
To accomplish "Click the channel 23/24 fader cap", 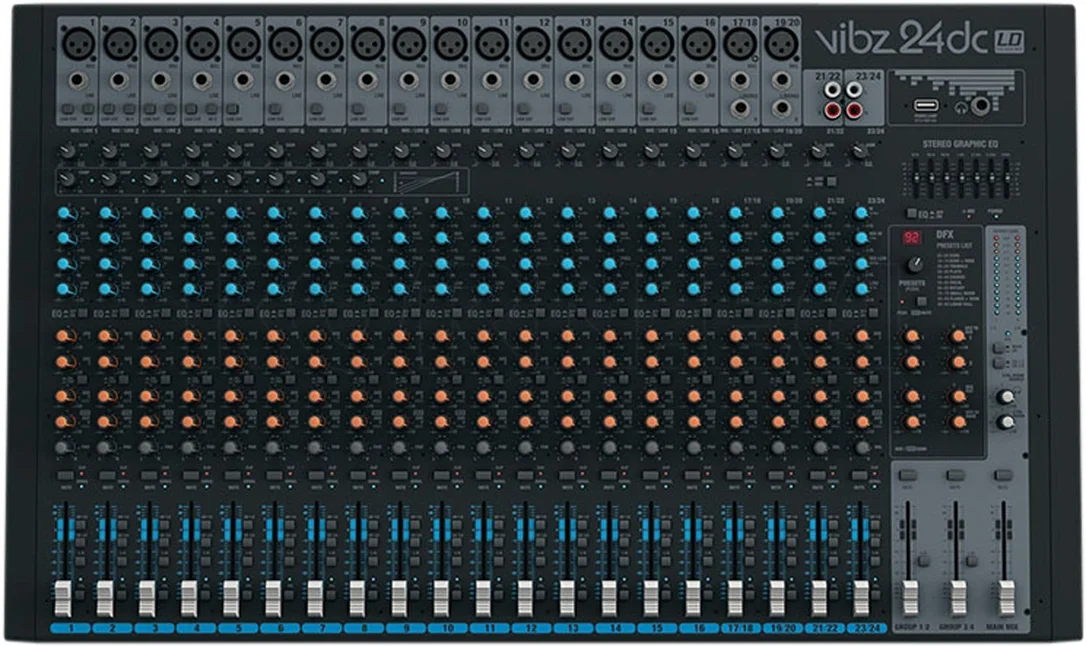I will (861, 599).
